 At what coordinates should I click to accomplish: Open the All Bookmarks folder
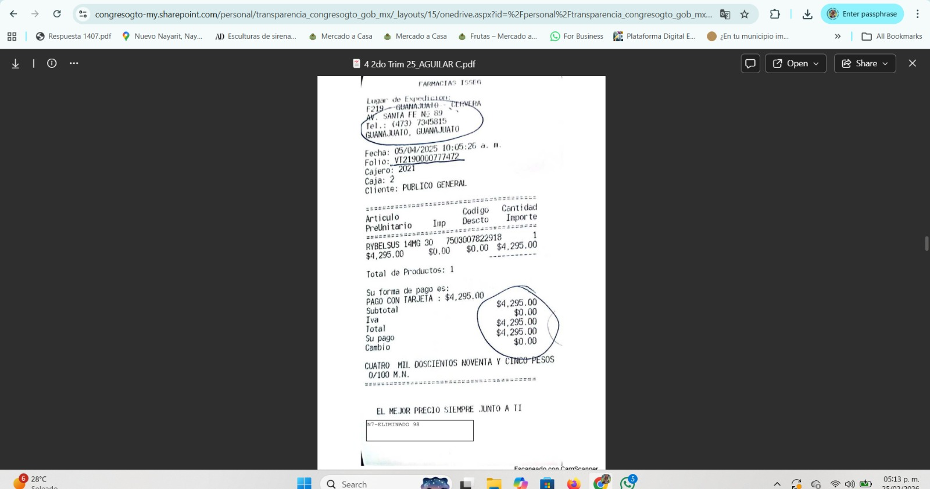coord(892,36)
